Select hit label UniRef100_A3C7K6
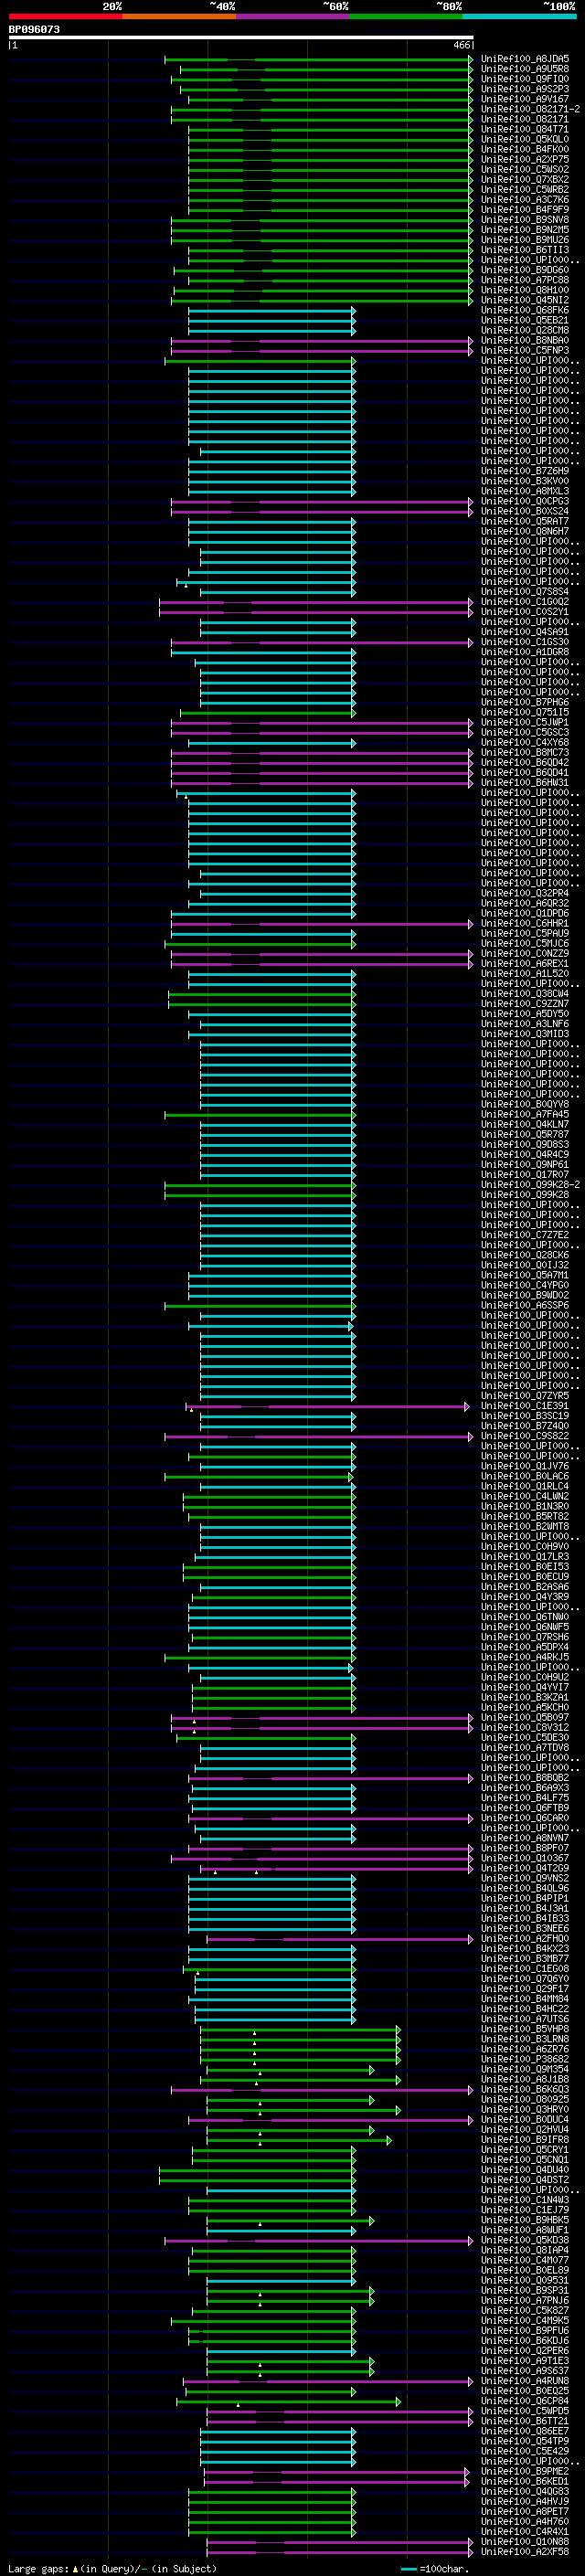 pyautogui.click(x=525, y=200)
